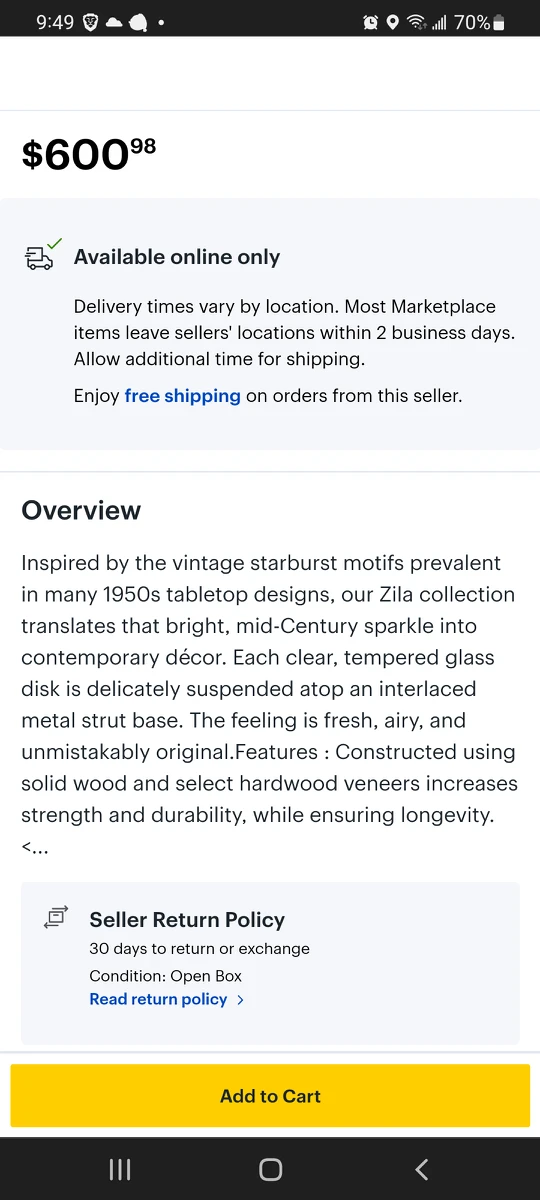The image size is (540, 1200).
Task: Tap the return exchange arrows icon
Action: [56, 917]
